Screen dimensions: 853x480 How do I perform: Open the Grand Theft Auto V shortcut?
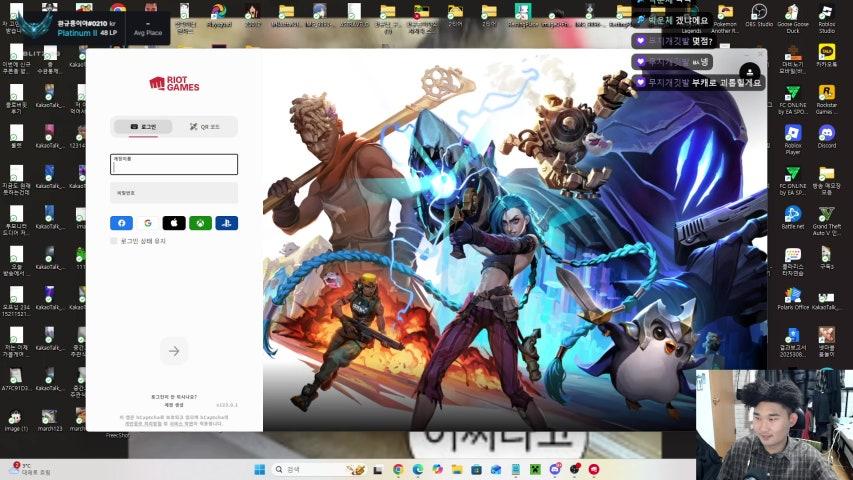tap(827, 221)
